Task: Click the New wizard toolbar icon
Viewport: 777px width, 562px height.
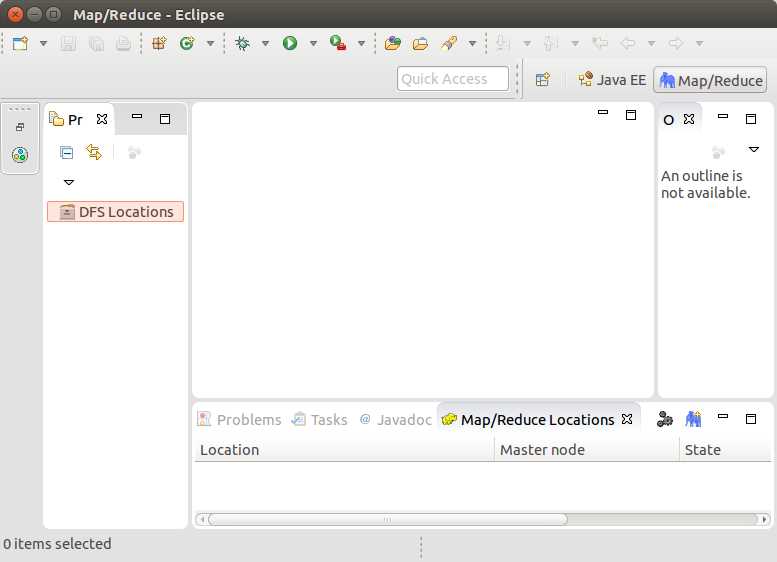Action: (x=20, y=44)
